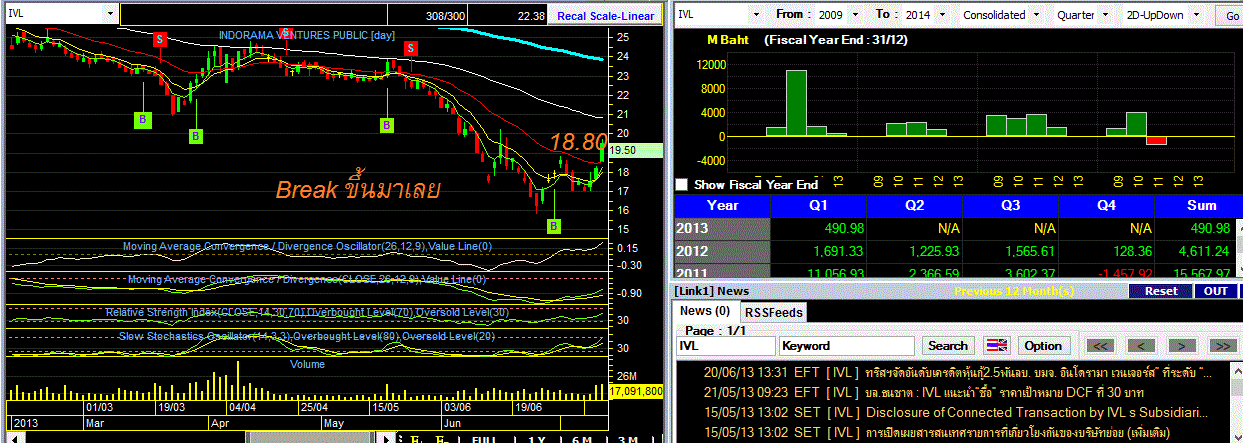Screen dimensions: 1243x445
Task: Select the 2013 year row cell
Action: pos(723,229)
